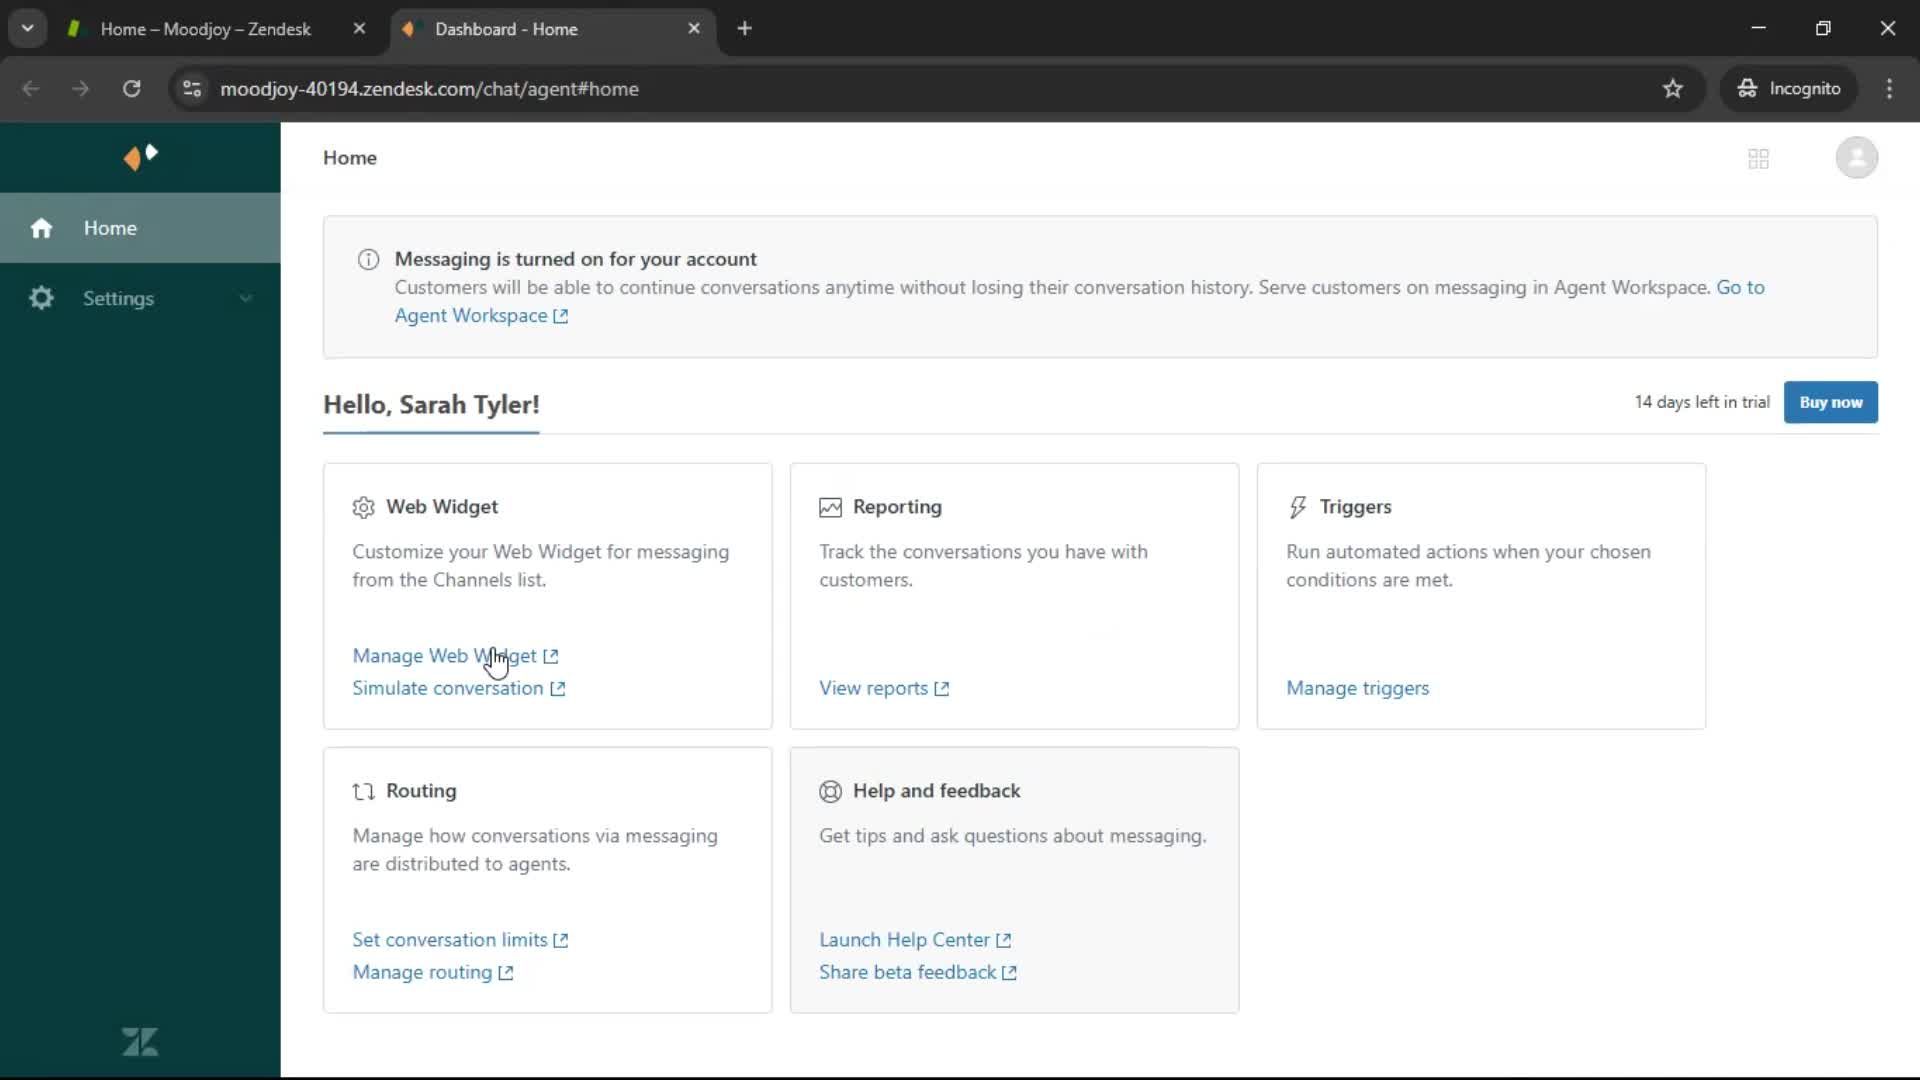Image resolution: width=1920 pixels, height=1080 pixels.
Task: Click the Home page title text
Action: (x=350, y=158)
